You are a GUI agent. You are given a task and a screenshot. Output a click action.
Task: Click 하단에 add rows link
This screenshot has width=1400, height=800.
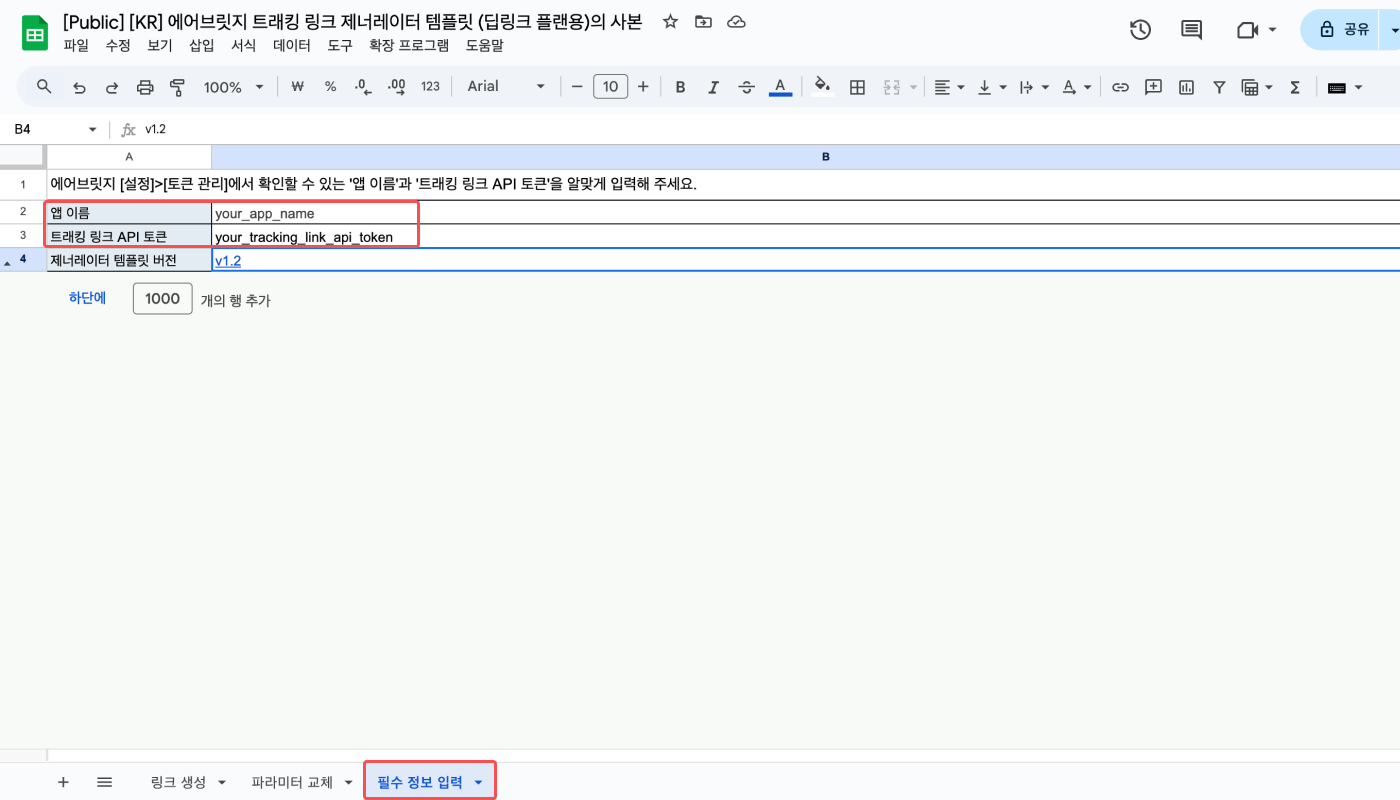[87, 298]
